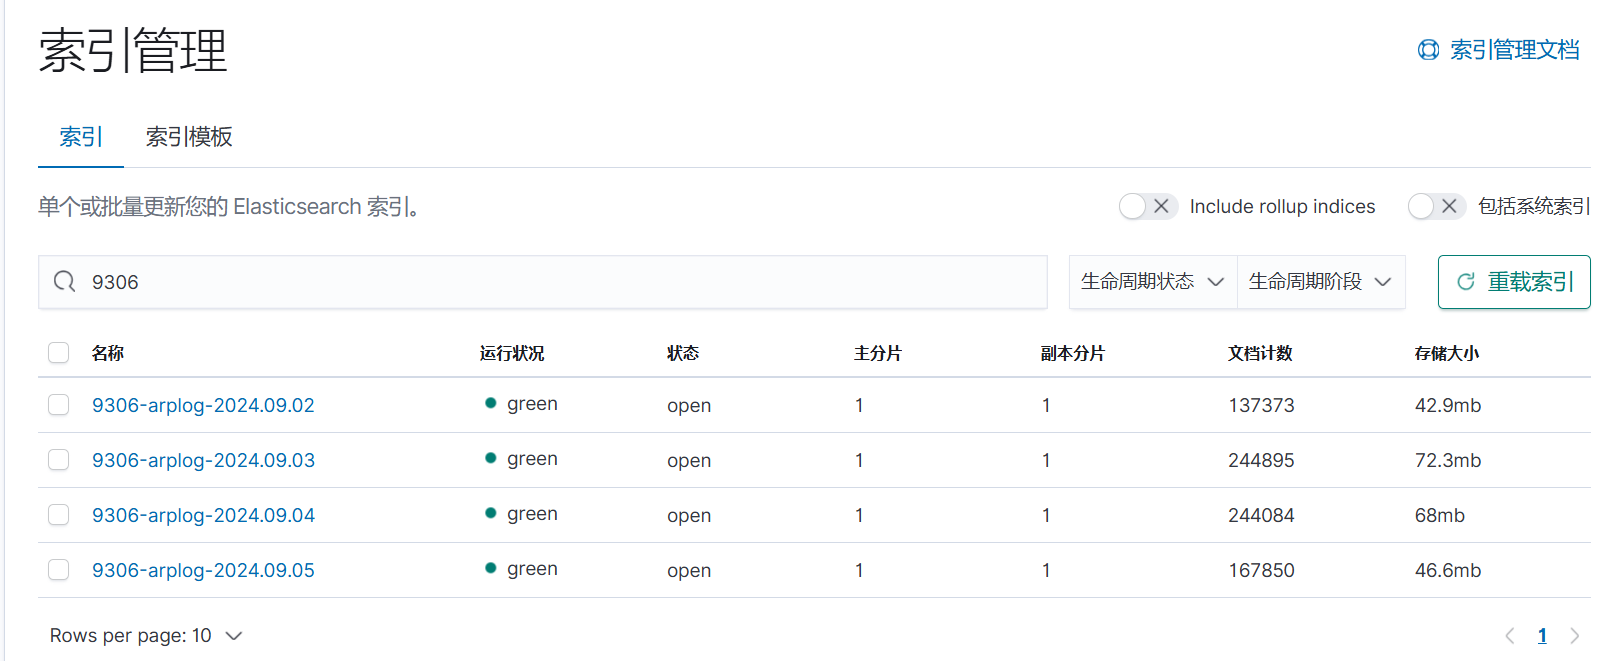Check the box for 9306-arplog-2024.09.02
This screenshot has height=661, width=1617.
pyautogui.click(x=59, y=404)
